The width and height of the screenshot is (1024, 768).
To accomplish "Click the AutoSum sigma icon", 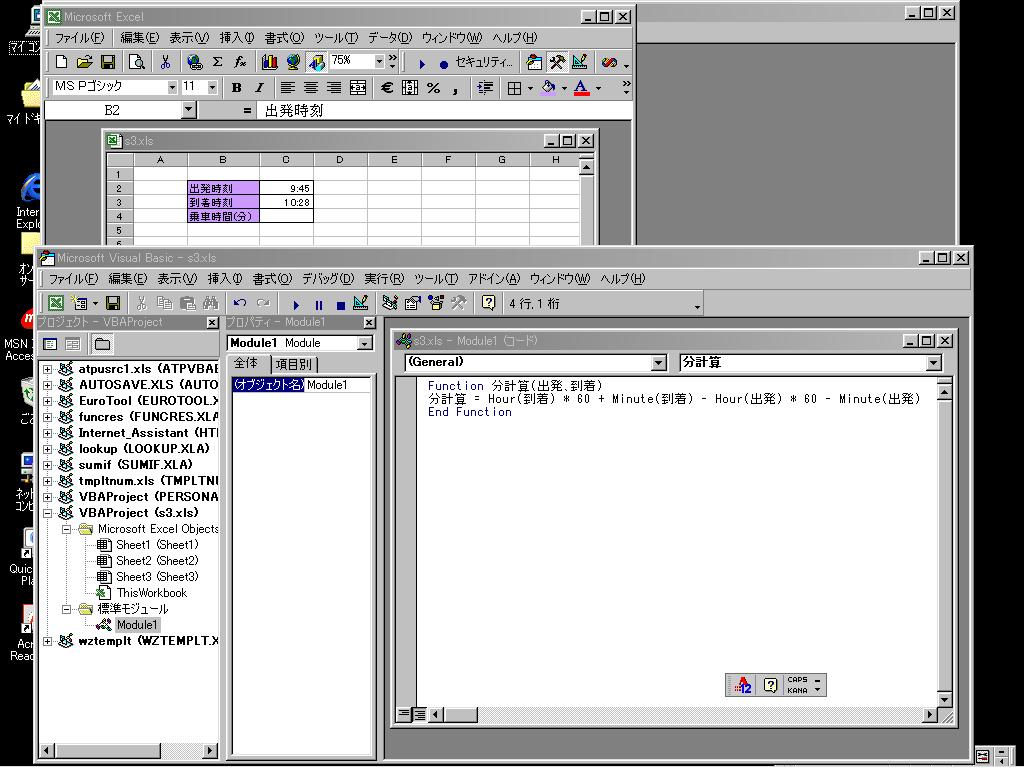I will tap(217, 62).
